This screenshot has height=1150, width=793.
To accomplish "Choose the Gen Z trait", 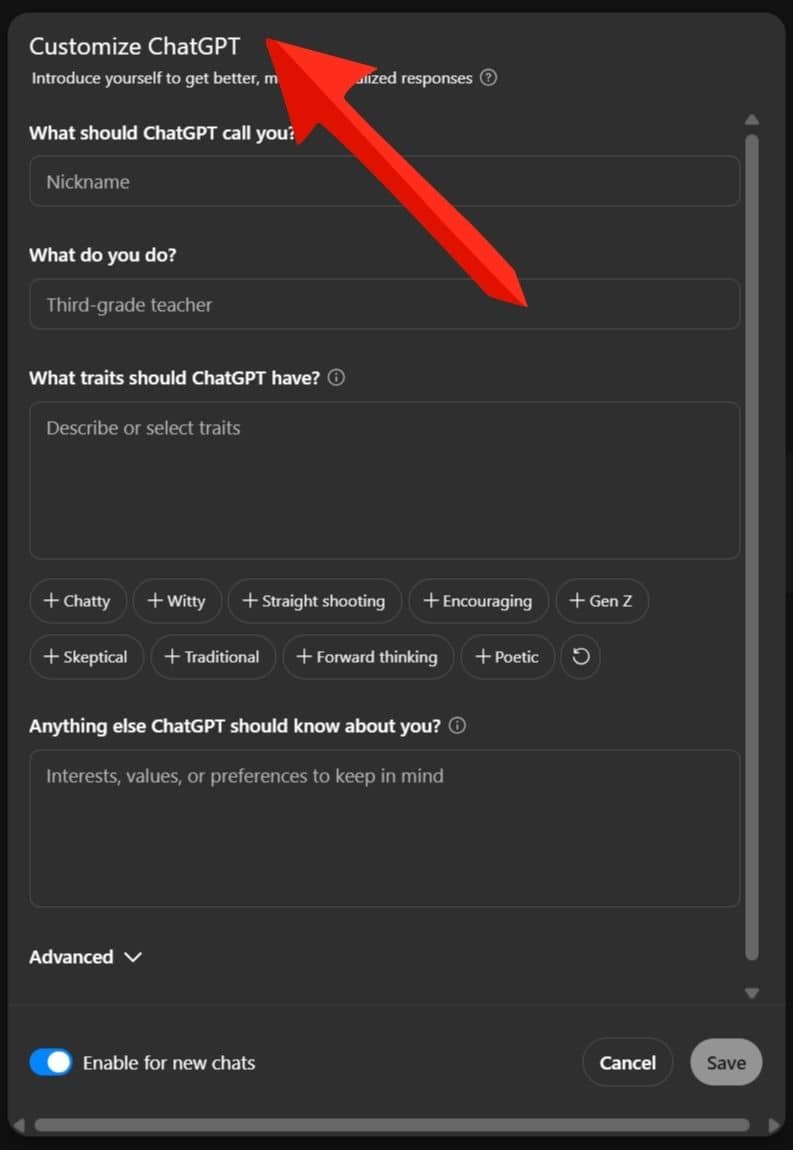I will coord(602,601).
